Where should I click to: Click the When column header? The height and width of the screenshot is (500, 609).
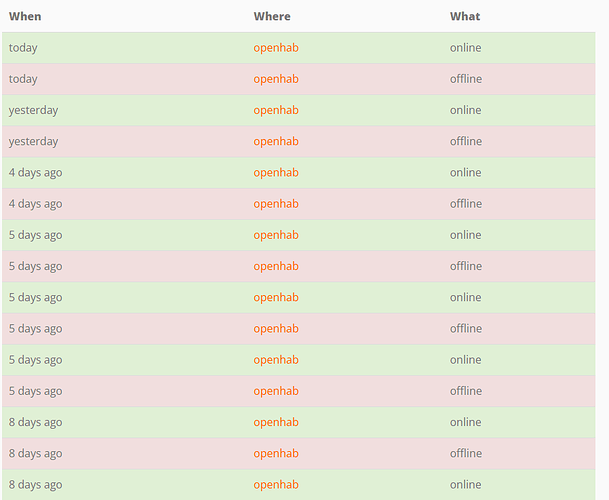(x=25, y=16)
